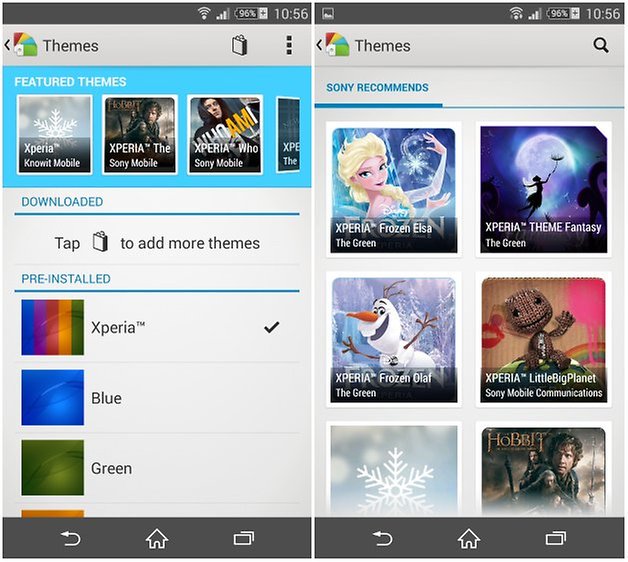
Task: Tap the Wi-Fi icon in left status bar
Action: (204, 14)
